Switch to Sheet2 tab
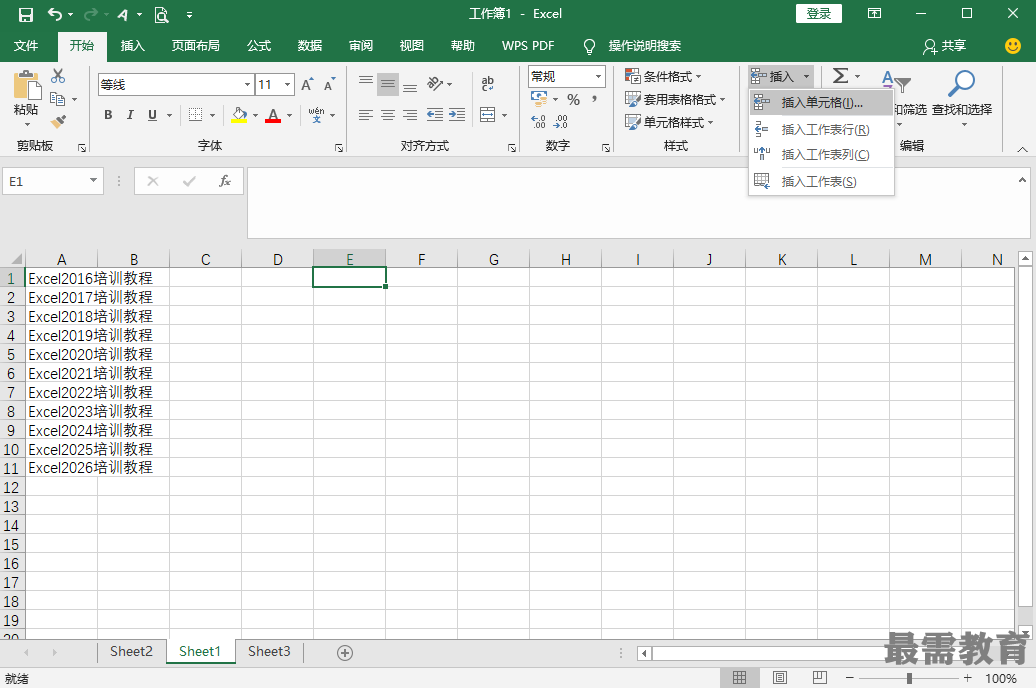Screen dimensions: 1036x688 (x=131, y=652)
